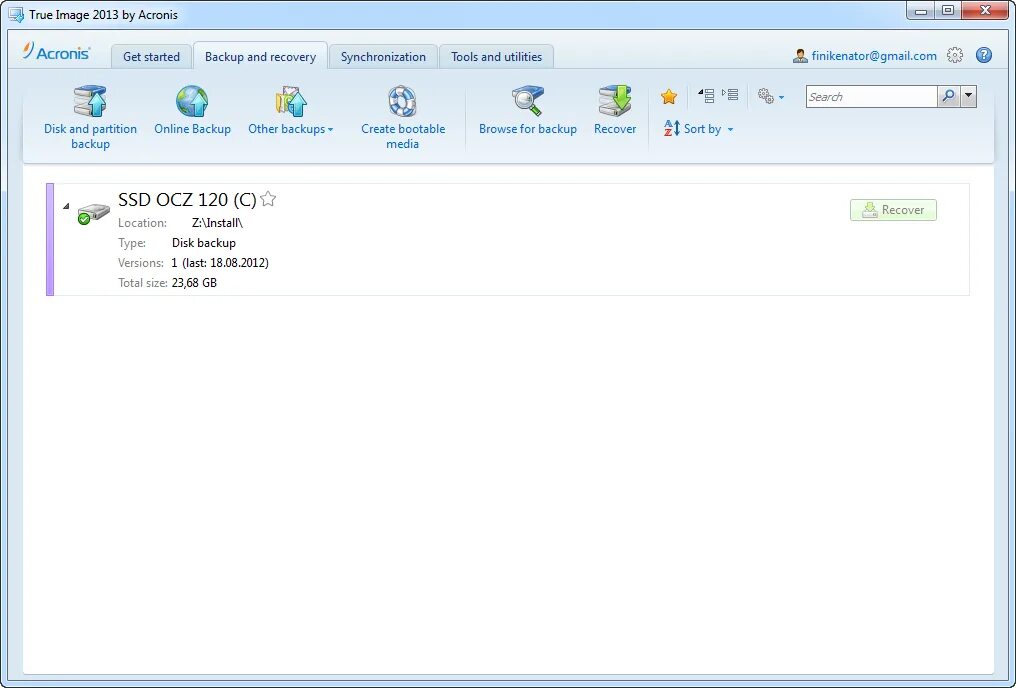Click the 23,68 GB total size value

(194, 282)
